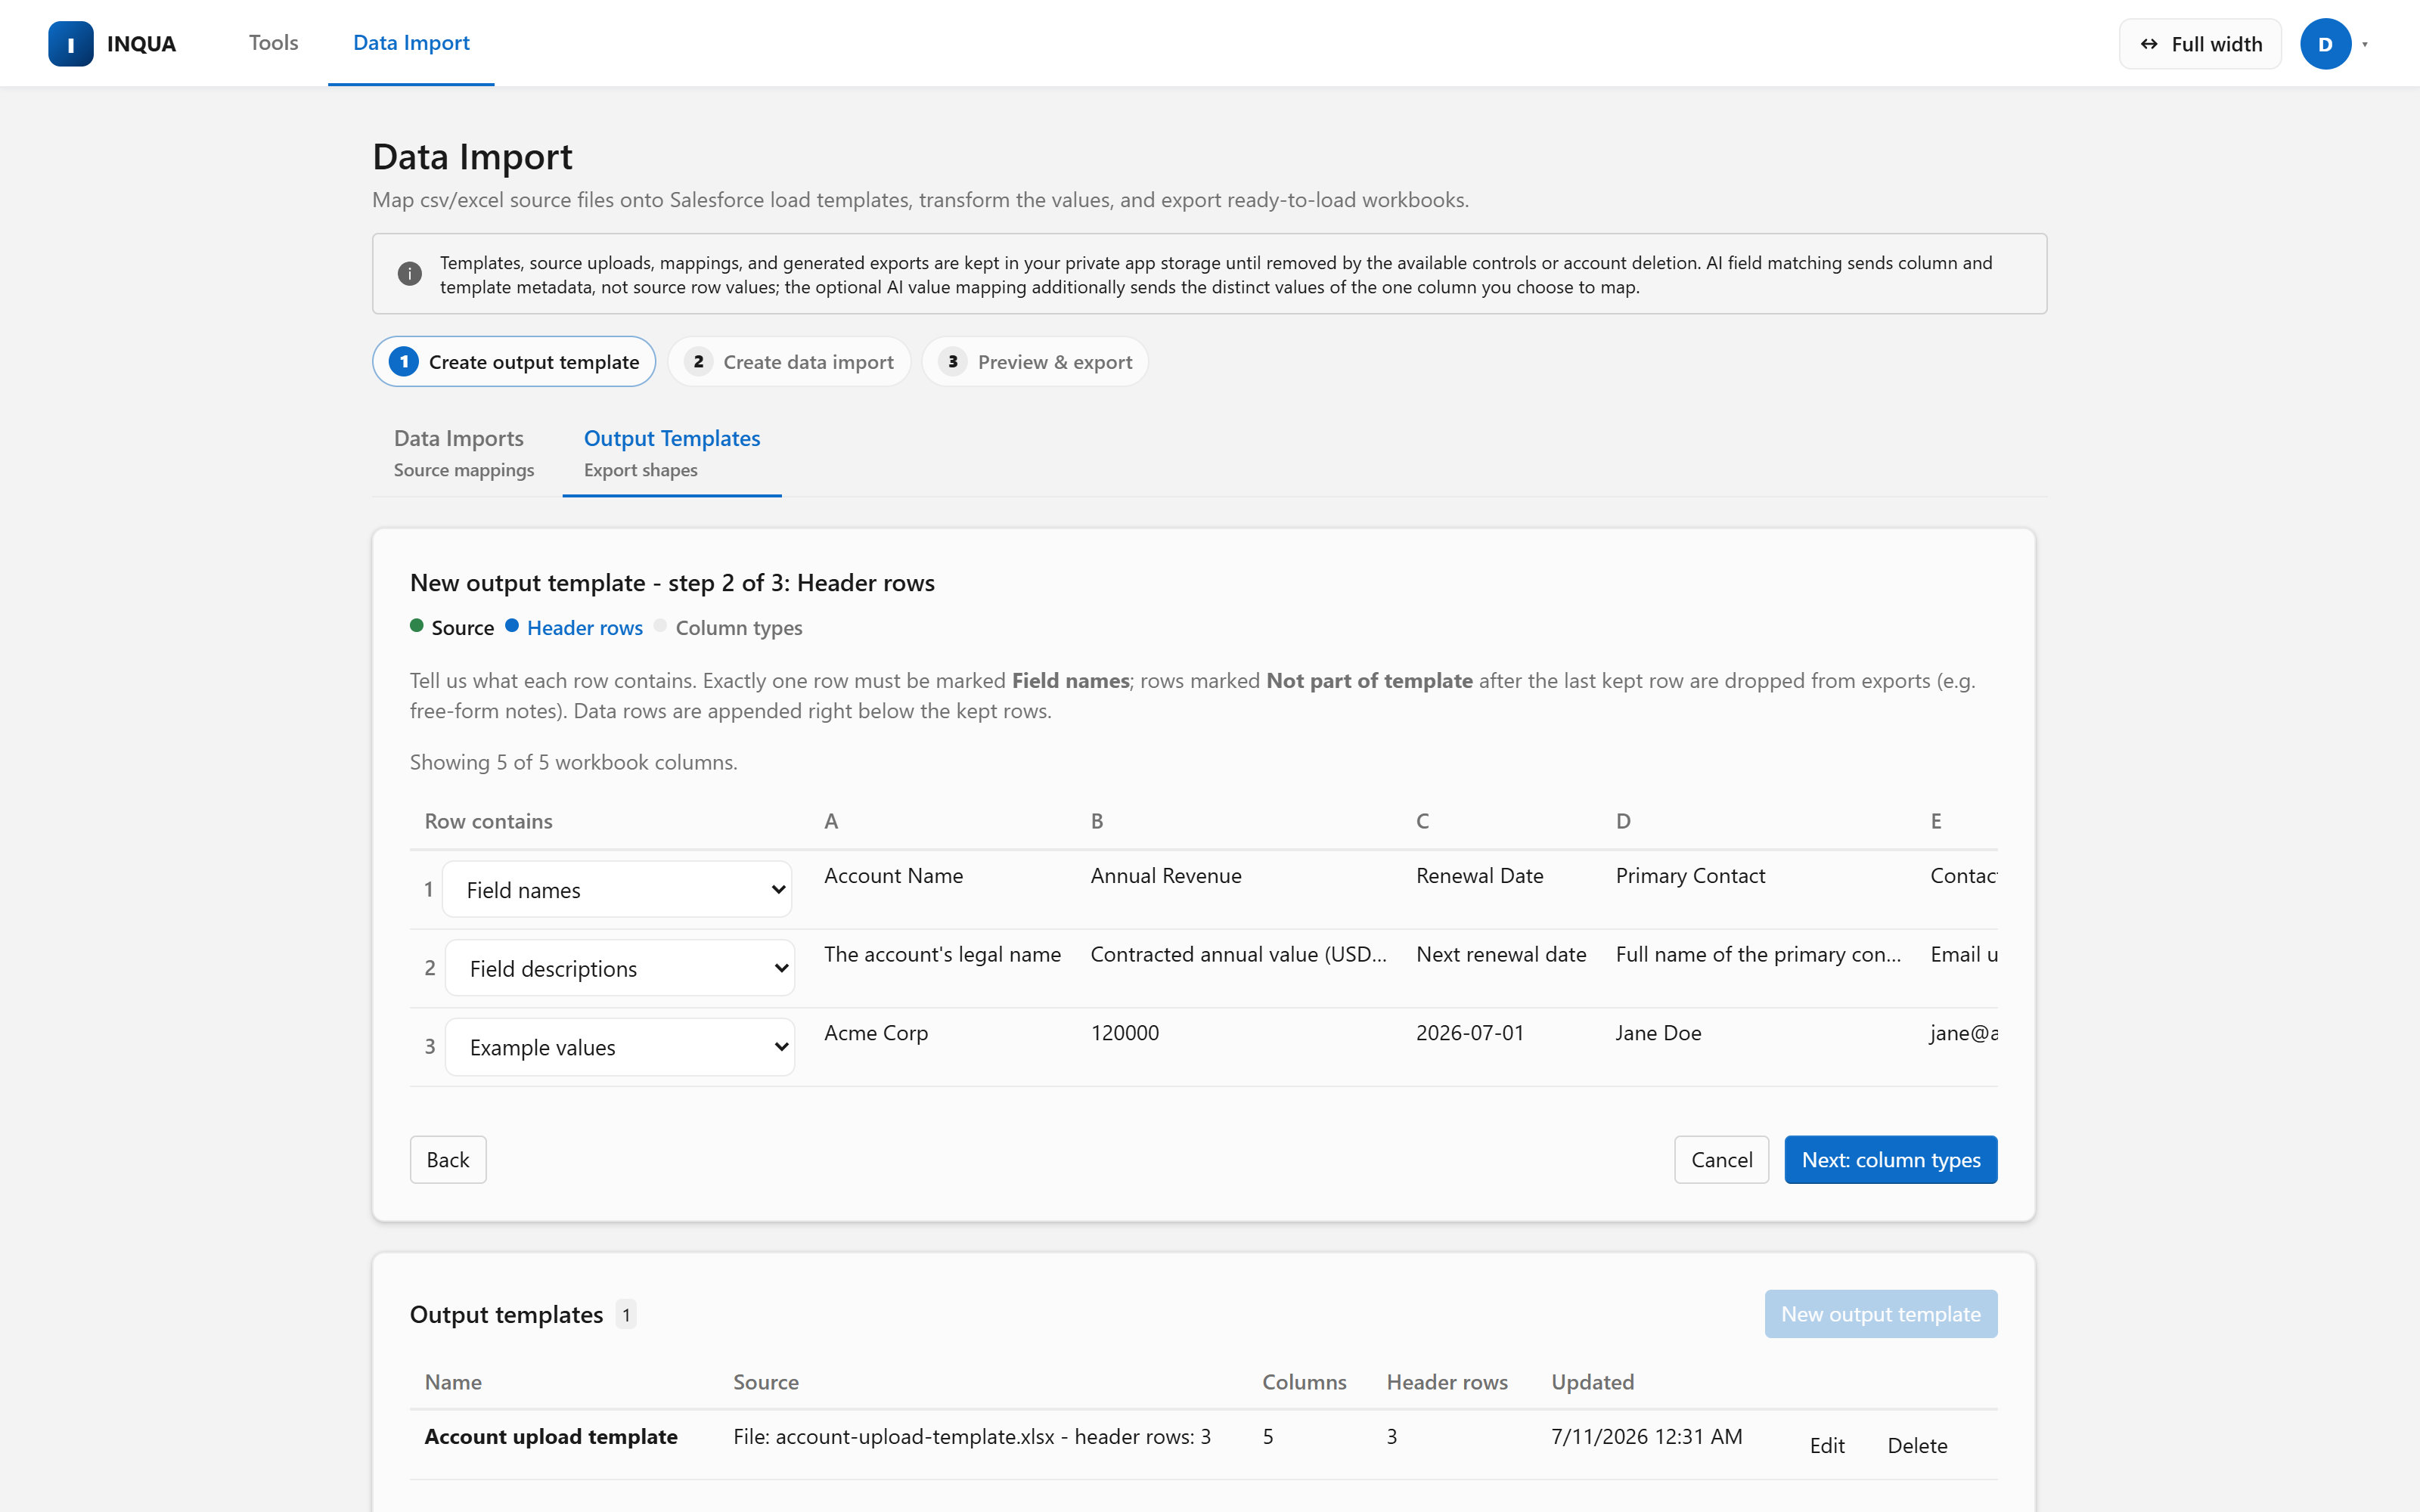Open the Tools nav item
Screen dimensions: 2420x1512
pyautogui.click(x=273, y=43)
